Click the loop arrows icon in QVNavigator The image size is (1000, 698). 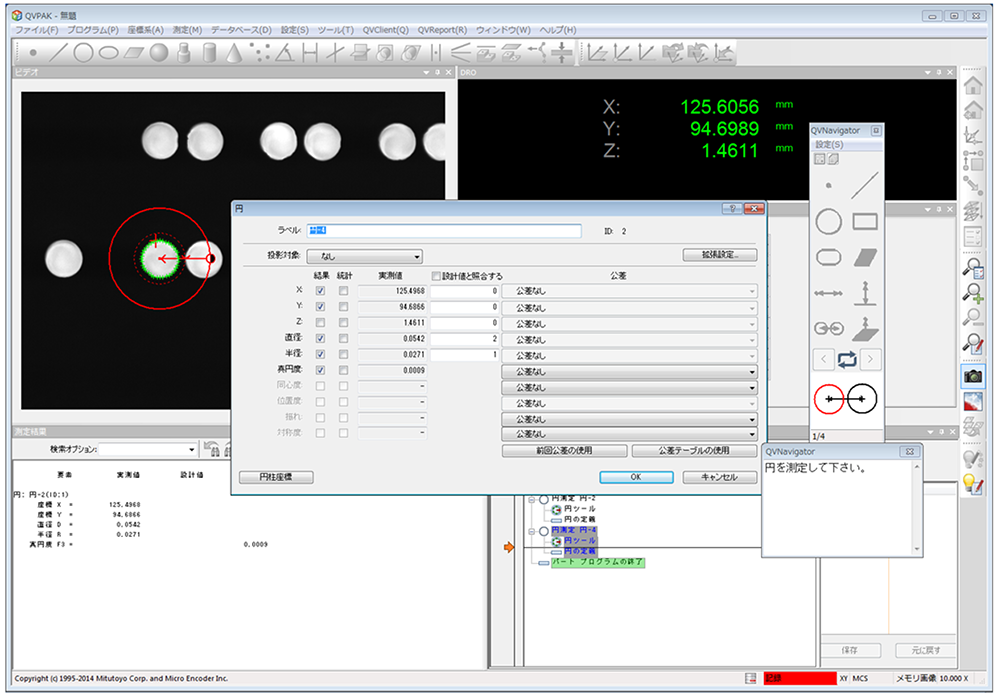coord(845,358)
